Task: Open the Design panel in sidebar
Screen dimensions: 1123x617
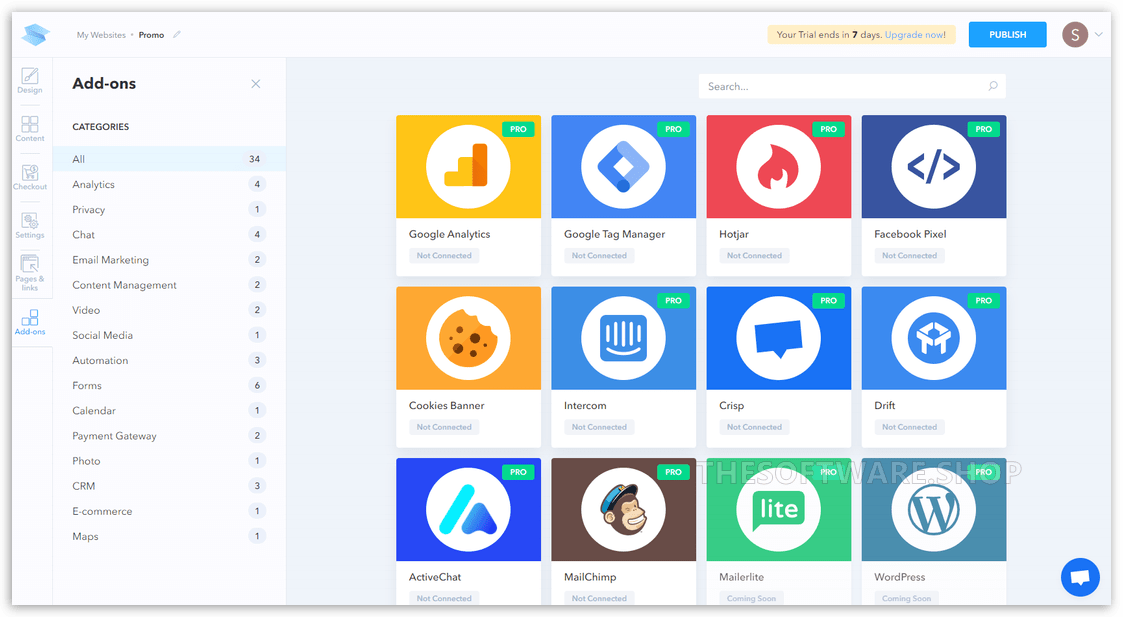Action: click(x=30, y=80)
